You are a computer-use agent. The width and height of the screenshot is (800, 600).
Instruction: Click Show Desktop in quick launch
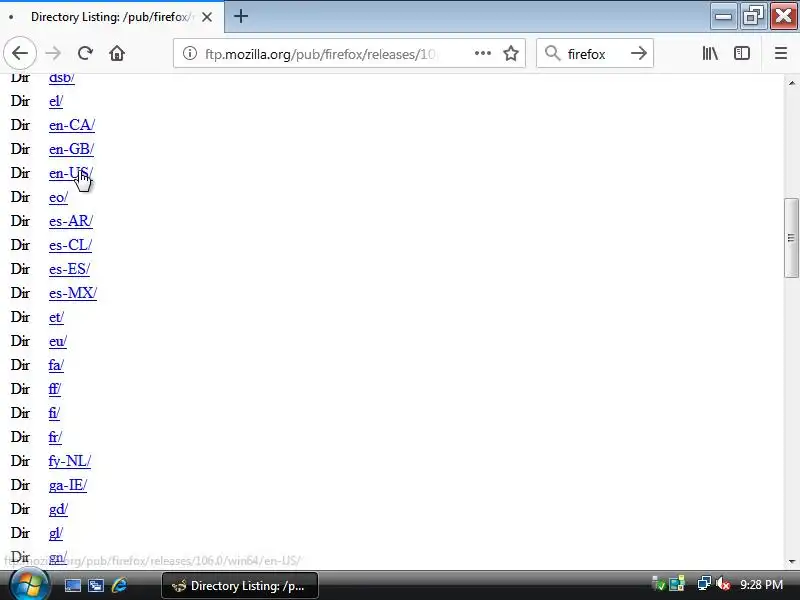(72, 585)
